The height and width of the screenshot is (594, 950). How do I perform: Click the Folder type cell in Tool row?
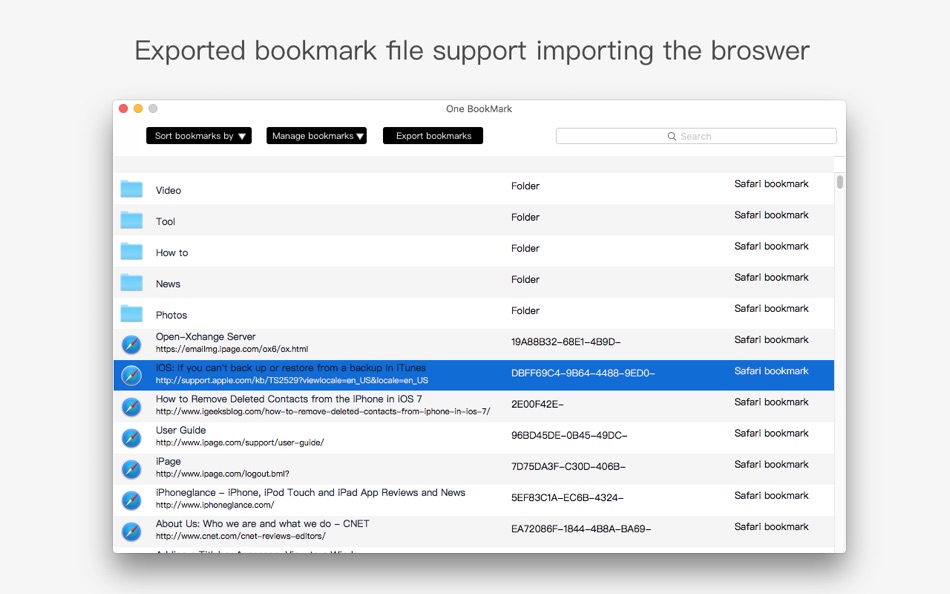tap(525, 217)
